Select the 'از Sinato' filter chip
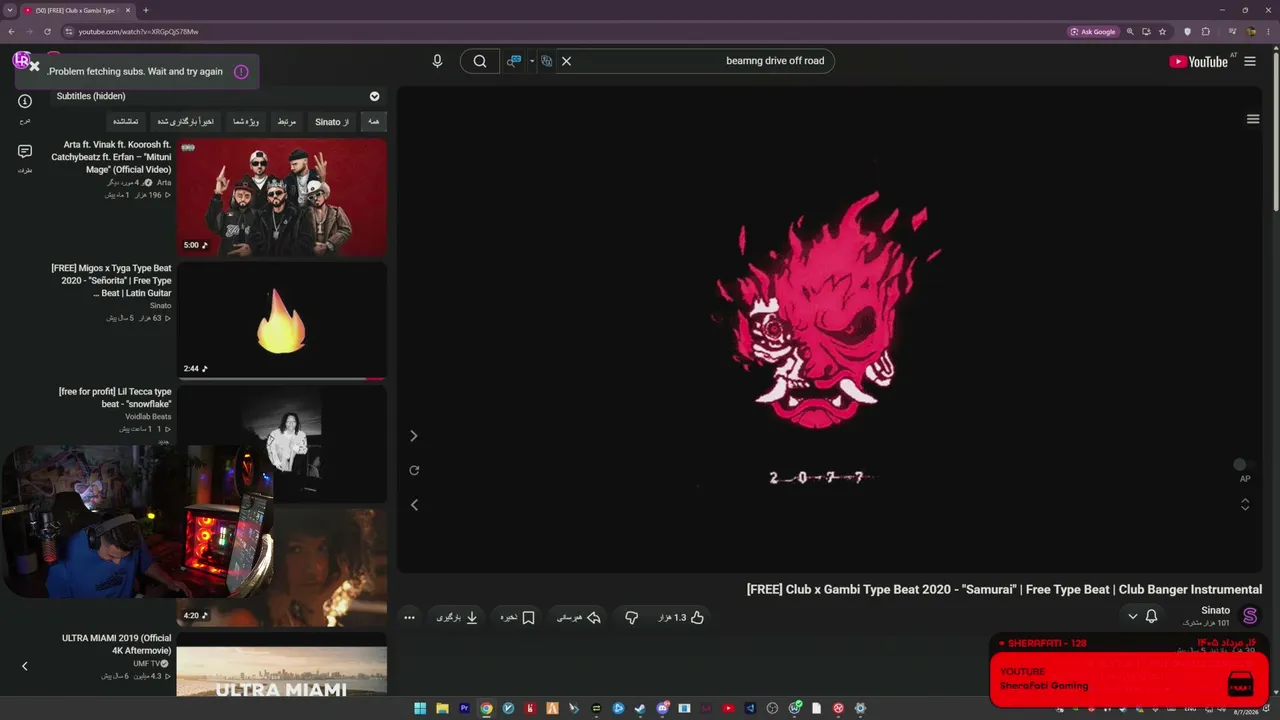1280x720 pixels. (332, 122)
